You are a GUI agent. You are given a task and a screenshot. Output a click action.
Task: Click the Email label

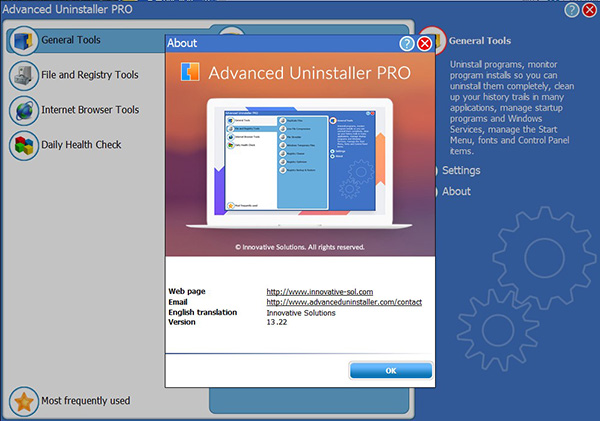(x=178, y=302)
